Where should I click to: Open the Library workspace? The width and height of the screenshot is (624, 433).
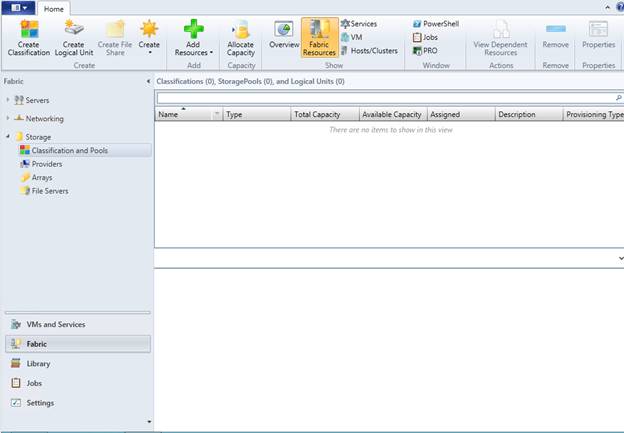pyautogui.click(x=78, y=363)
